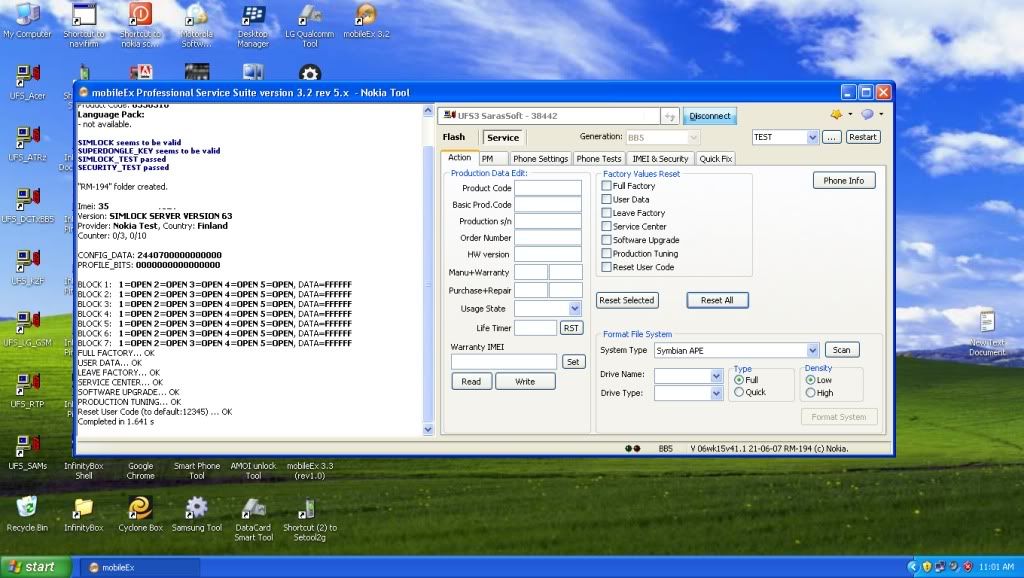The width and height of the screenshot is (1024, 578).
Task: Switch to the Flash tab
Action: (x=454, y=137)
